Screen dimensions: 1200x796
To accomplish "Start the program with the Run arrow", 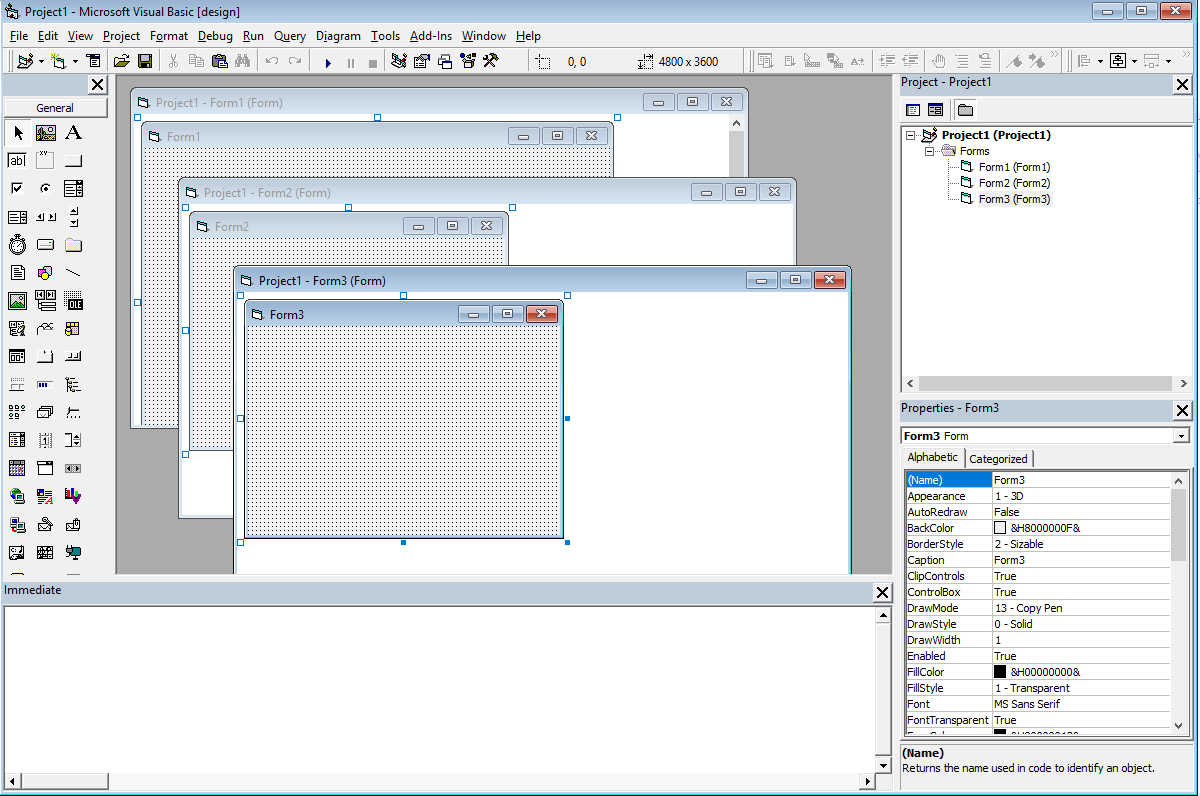I will 328,62.
